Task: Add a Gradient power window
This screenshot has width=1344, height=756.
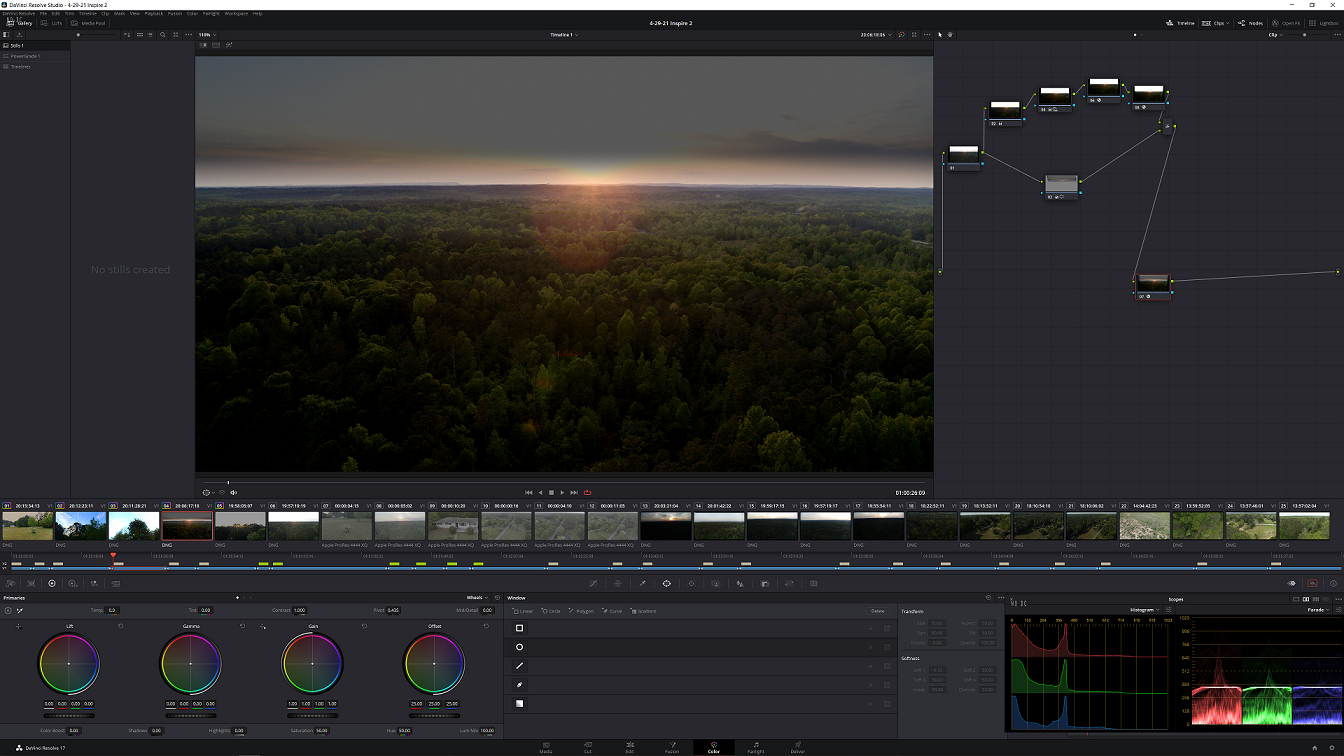Action: 643,611
